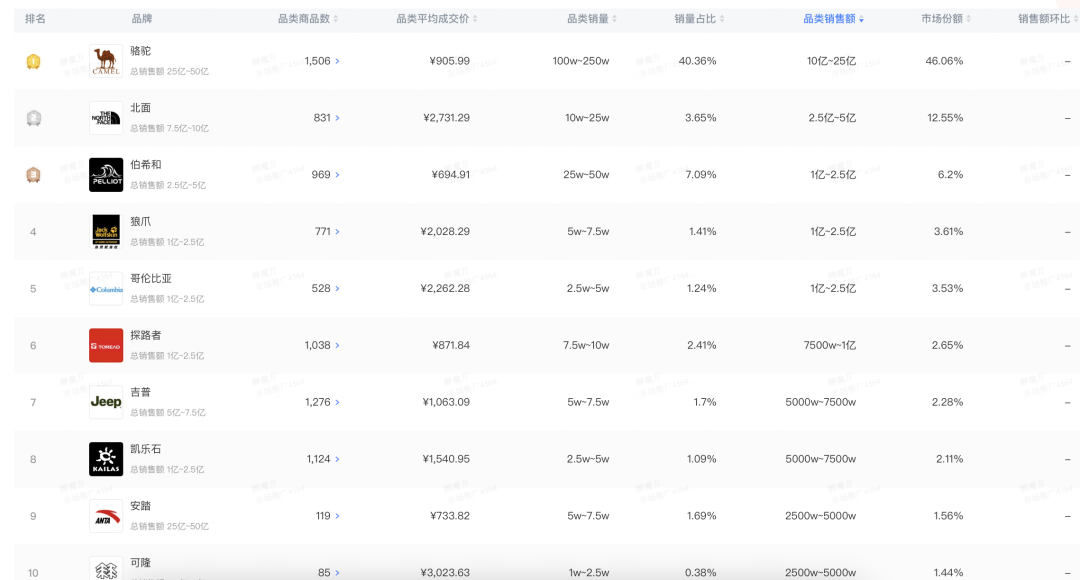Click the Kailas (凯乐石) brand logo
Screen dimensions: 1080x580
pyautogui.click(x=106, y=459)
